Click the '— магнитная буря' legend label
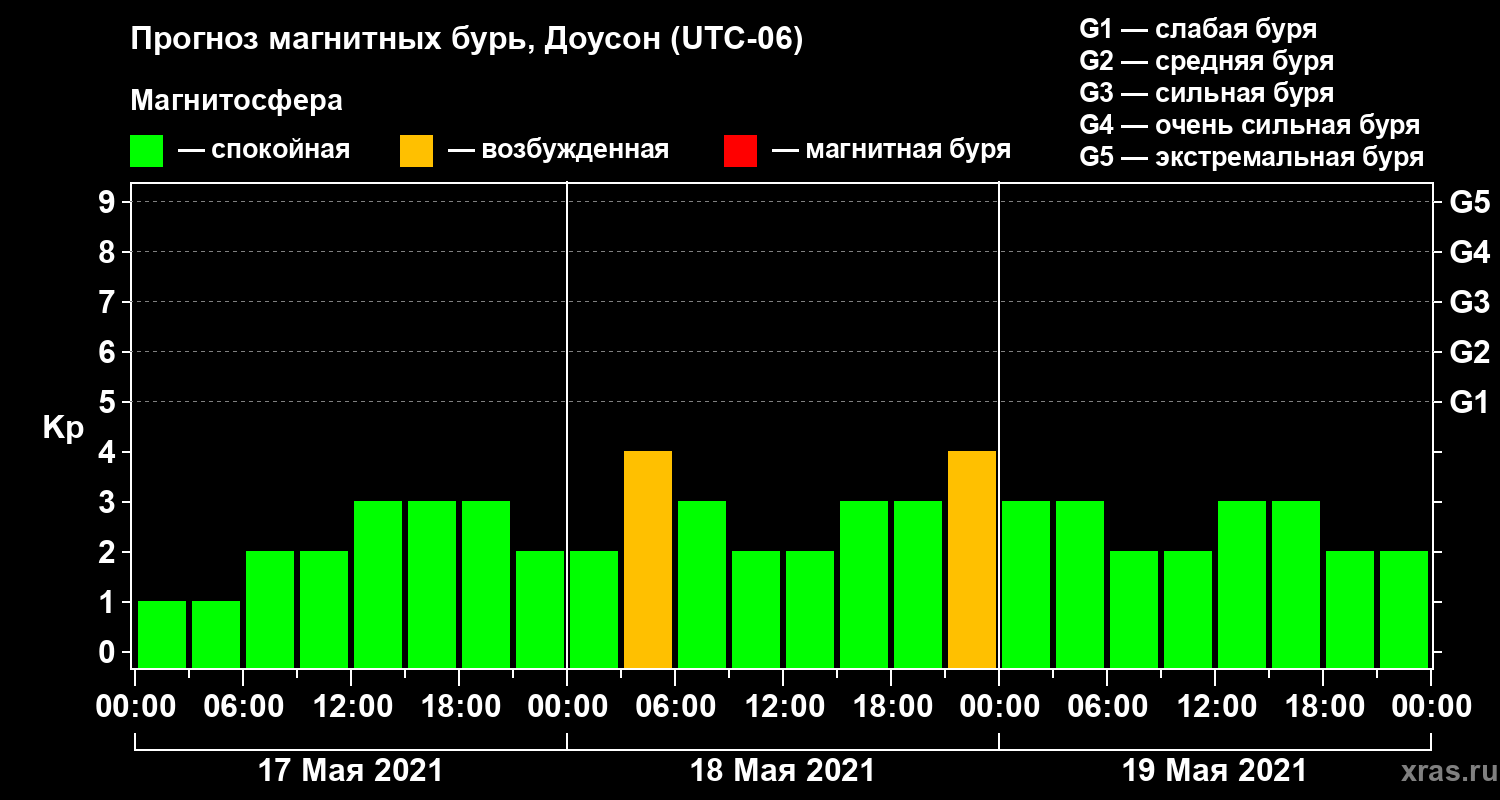Image resolution: width=1500 pixels, height=800 pixels. (x=892, y=150)
